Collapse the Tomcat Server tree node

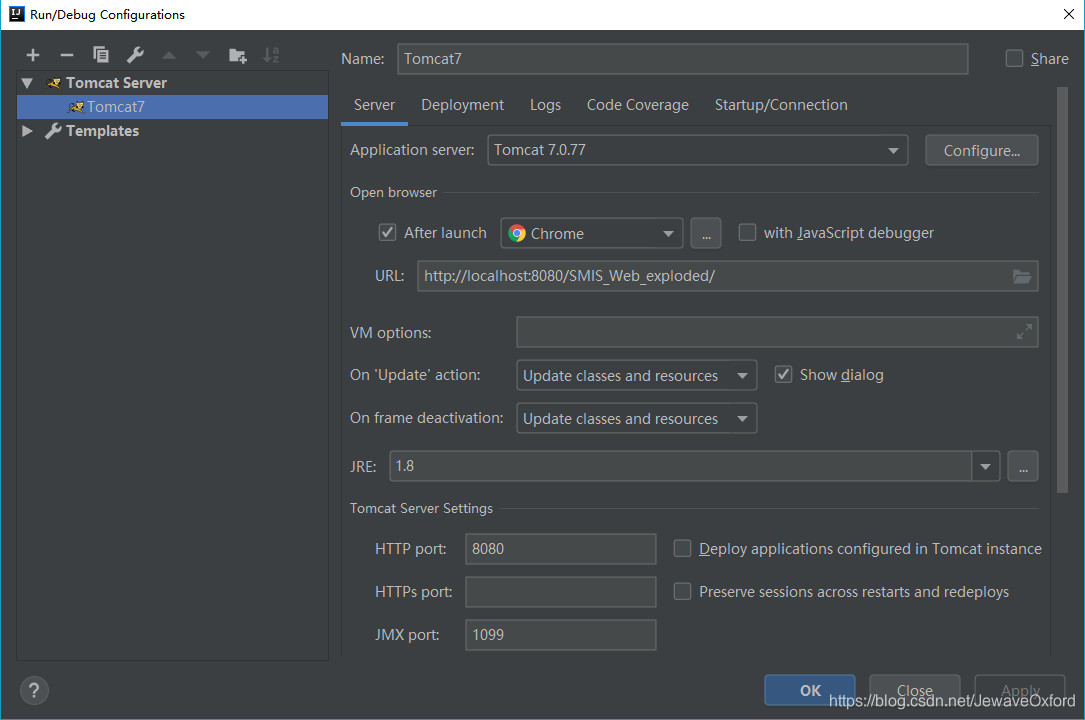27,83
